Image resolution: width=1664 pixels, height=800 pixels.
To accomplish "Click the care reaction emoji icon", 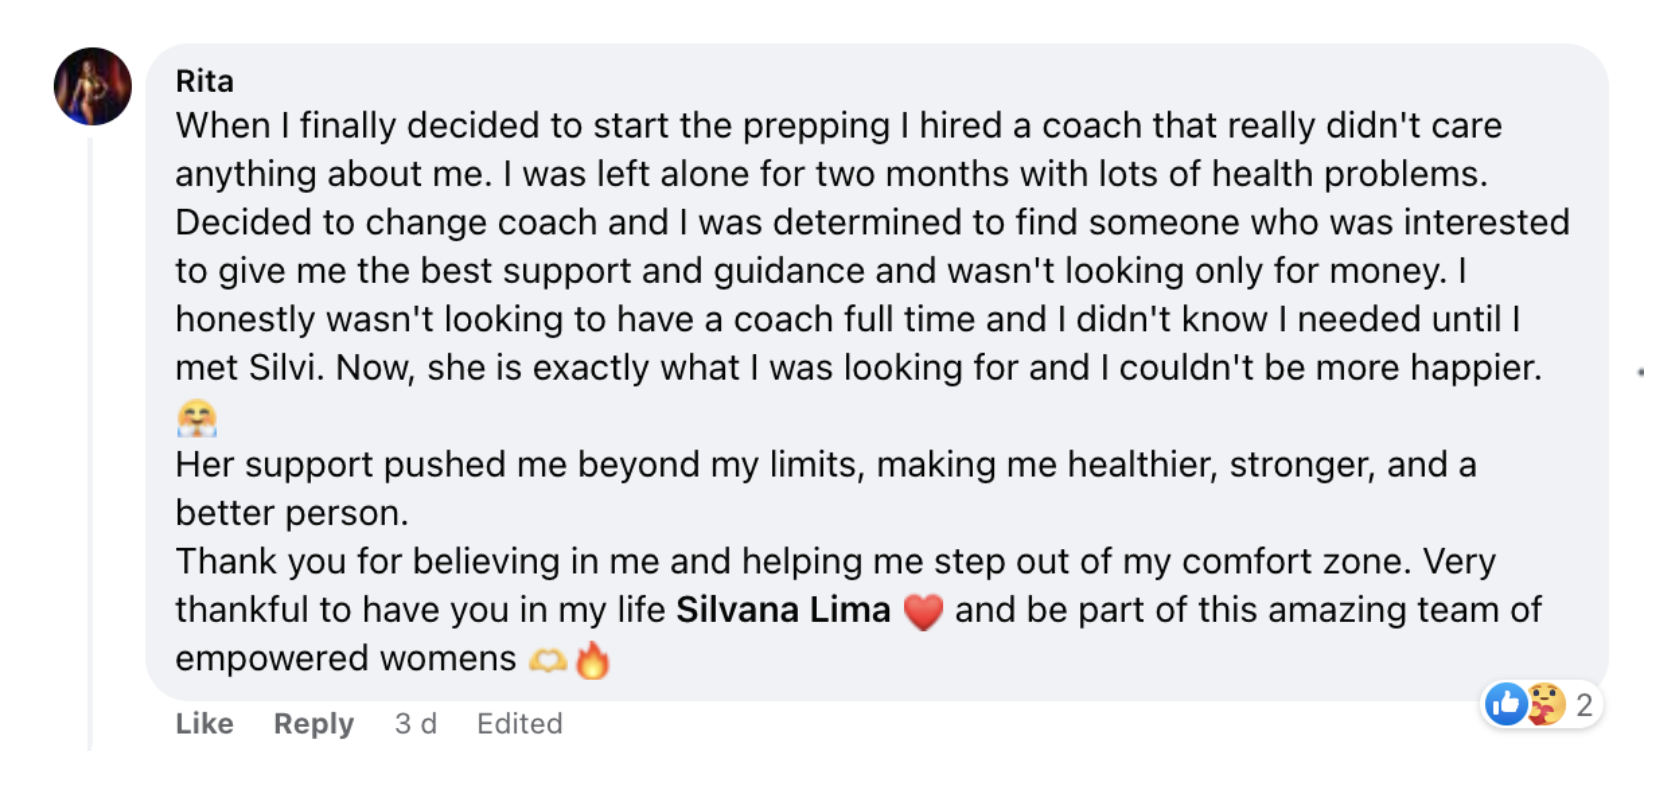I will point(1545,705).
